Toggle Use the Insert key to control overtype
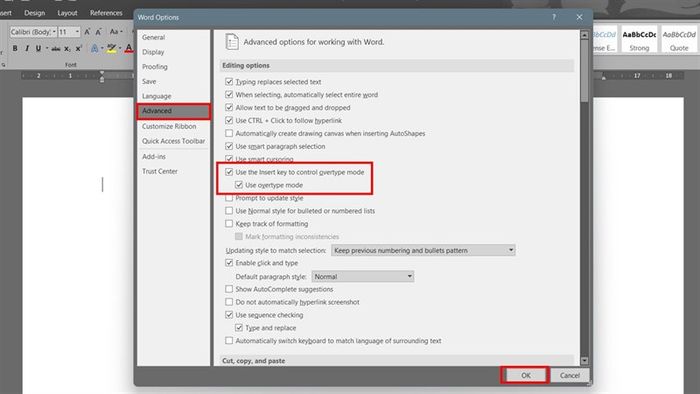This screenshot has width=700, height=394. tap(229, 172)
